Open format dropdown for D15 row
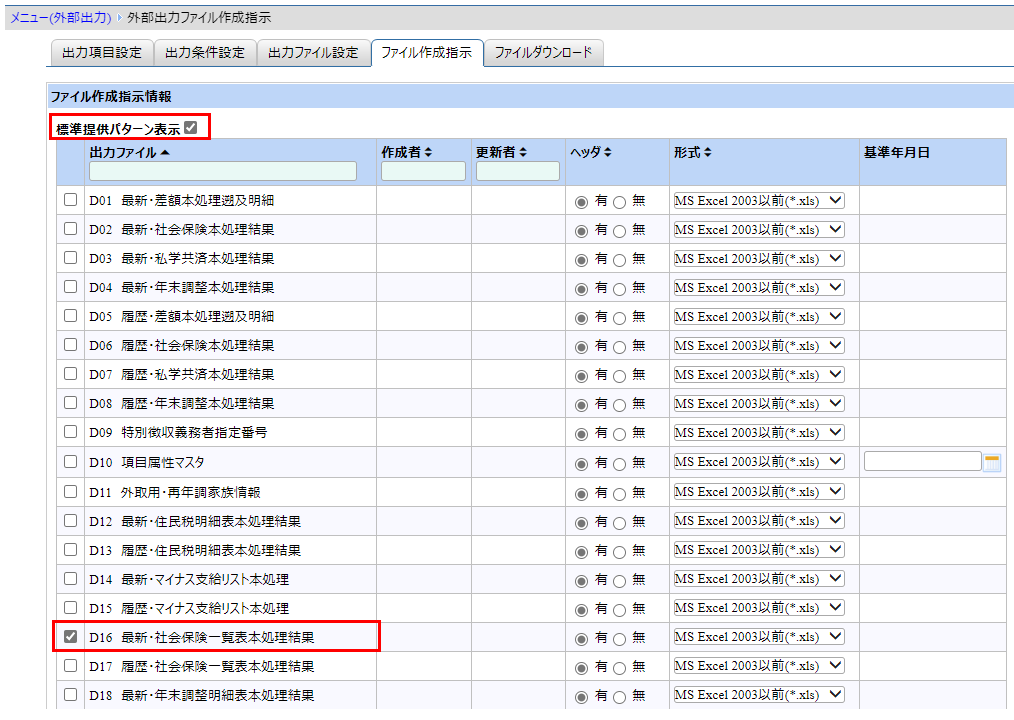The image size is (1014, 720). (759, 607)
